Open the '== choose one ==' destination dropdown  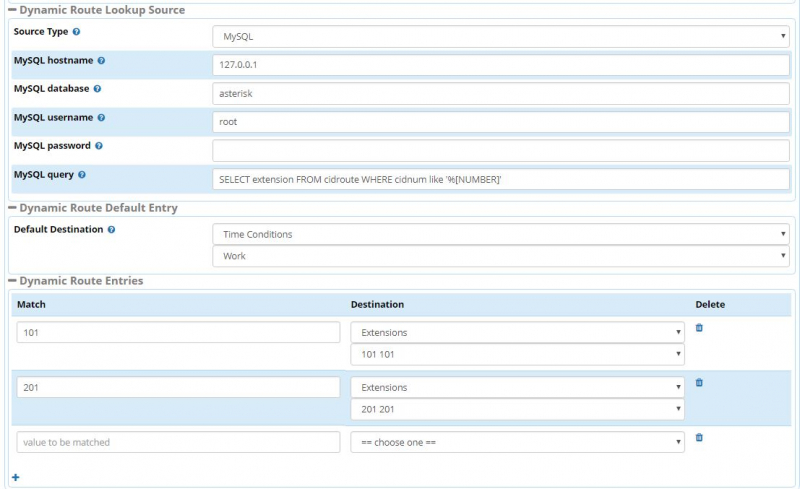pyautogui.click(x=517, y=442)
